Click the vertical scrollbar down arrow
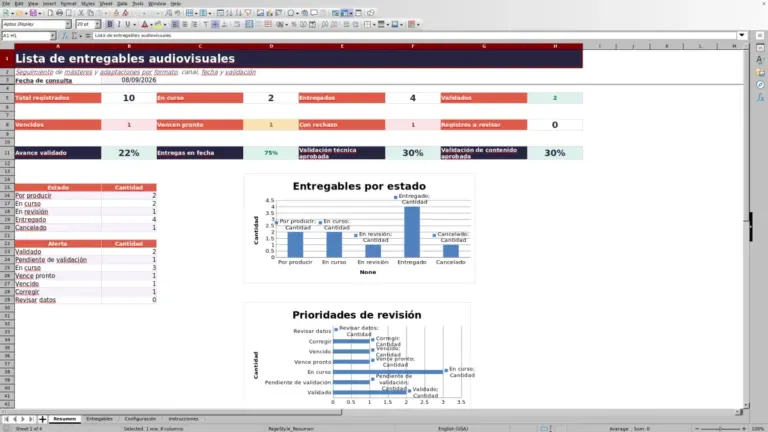This screenshot has width=768, height=432. point(746,406)
